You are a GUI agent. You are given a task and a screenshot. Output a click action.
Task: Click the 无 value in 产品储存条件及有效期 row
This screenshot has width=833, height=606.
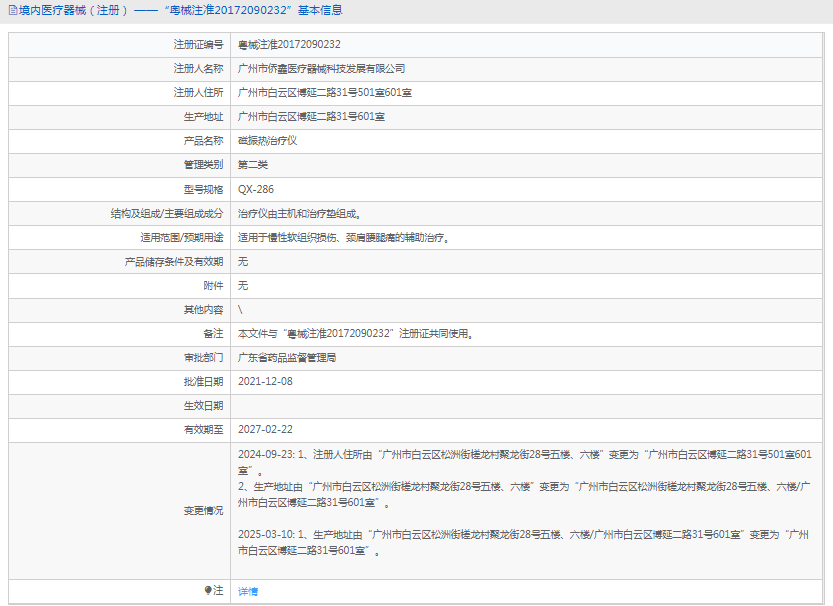pyautogui.click(x=243, y=261)
